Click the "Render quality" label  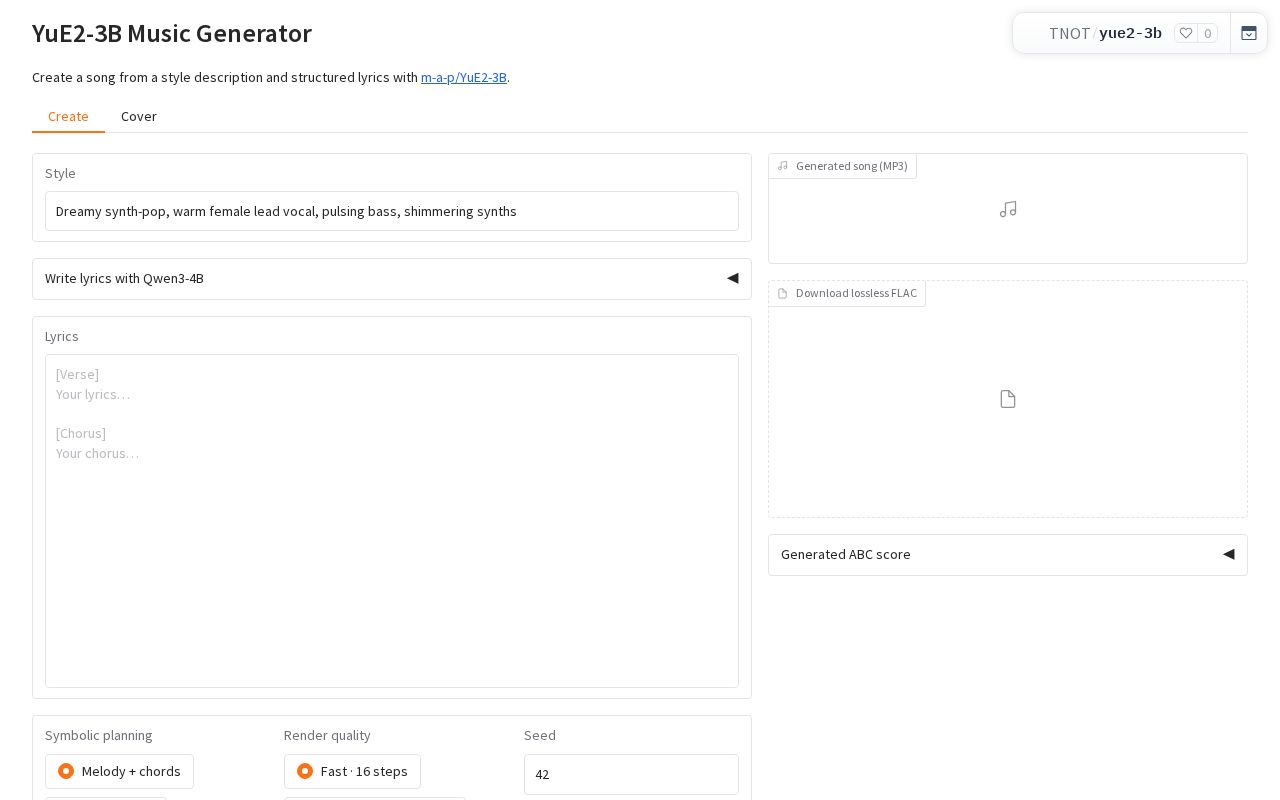point(327,735)
